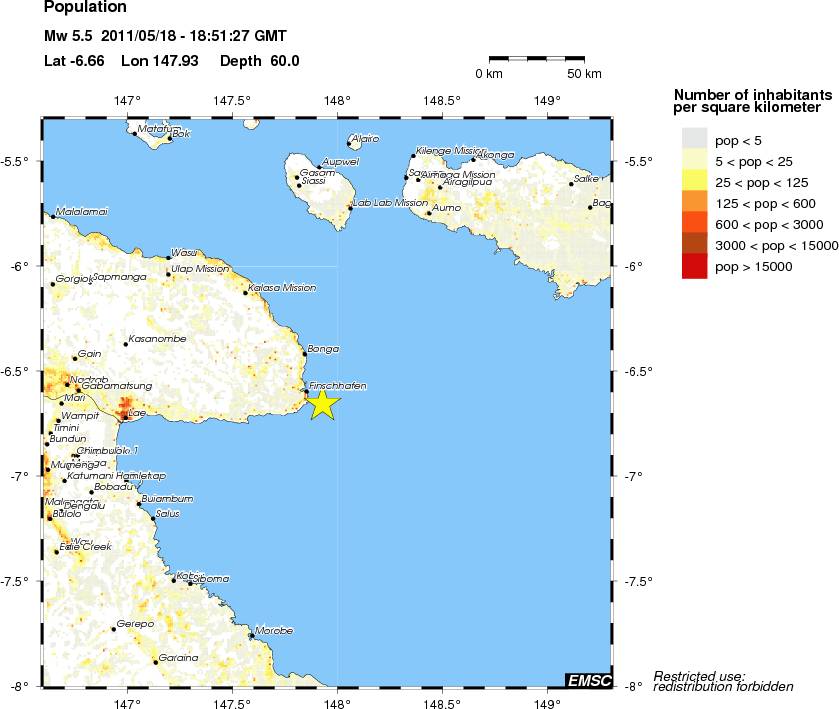Click the Kalasa Mission marker dot
Viewport: 839px width, 709px height.
245,292
